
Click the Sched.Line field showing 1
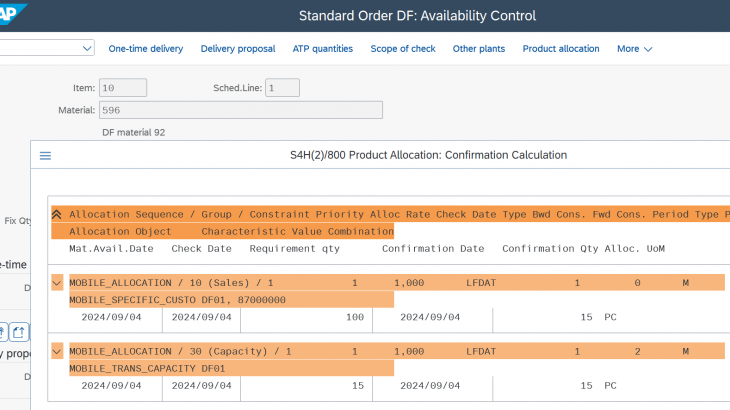282,87
